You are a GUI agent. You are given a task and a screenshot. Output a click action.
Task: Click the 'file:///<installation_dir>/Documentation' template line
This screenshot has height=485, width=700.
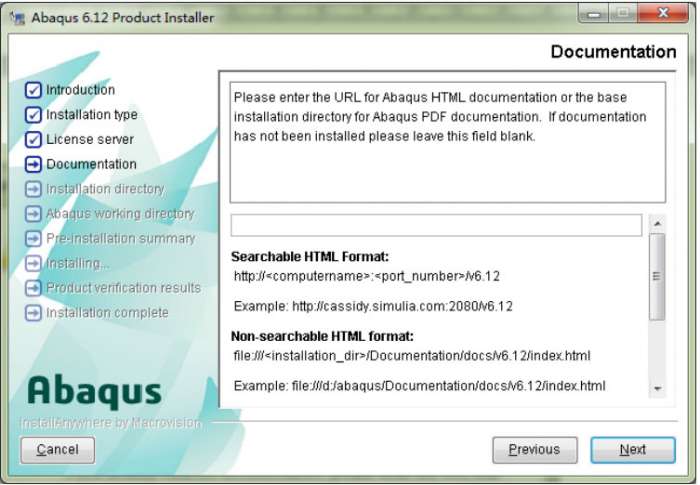412,356
